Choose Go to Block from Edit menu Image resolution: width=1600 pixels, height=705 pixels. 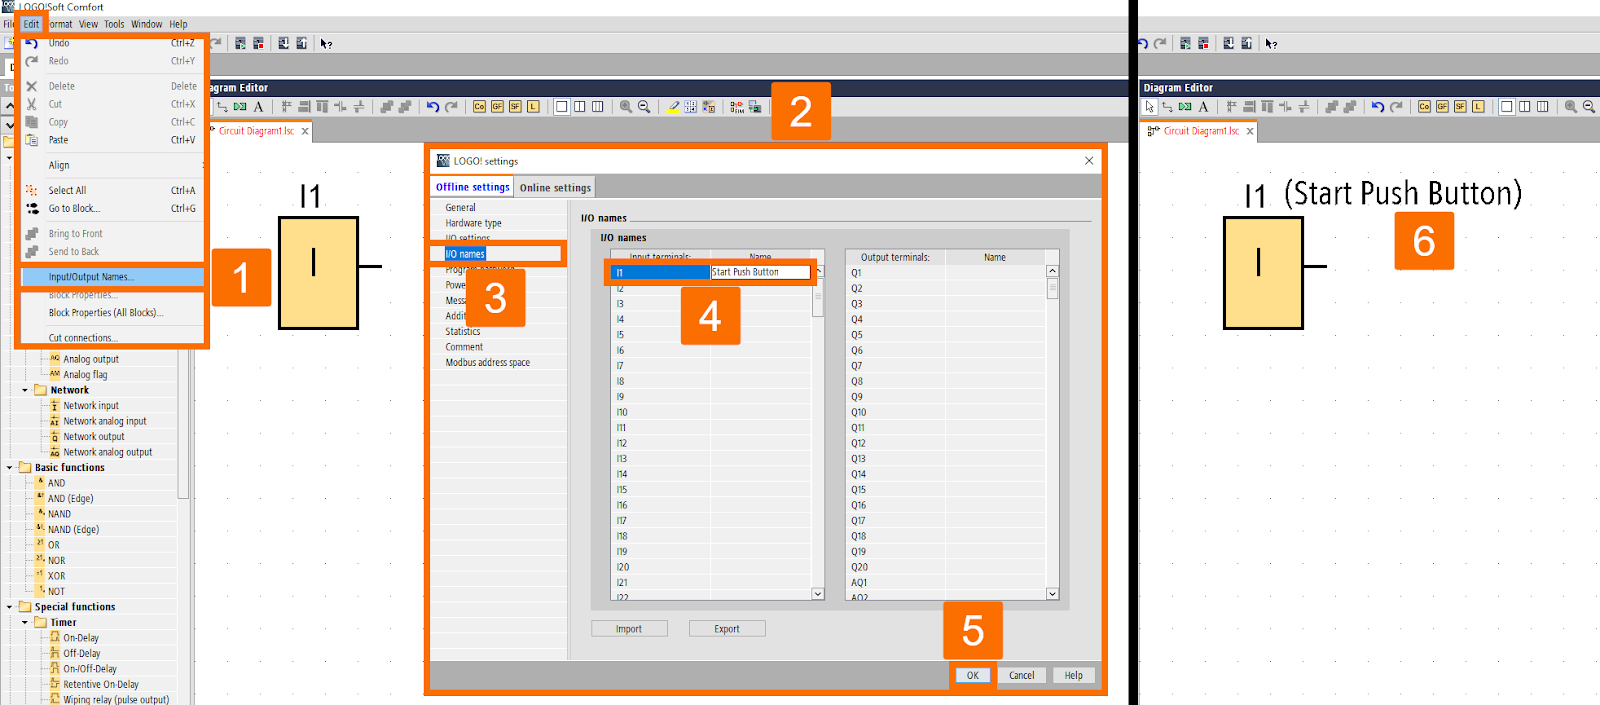coord(113,208)
